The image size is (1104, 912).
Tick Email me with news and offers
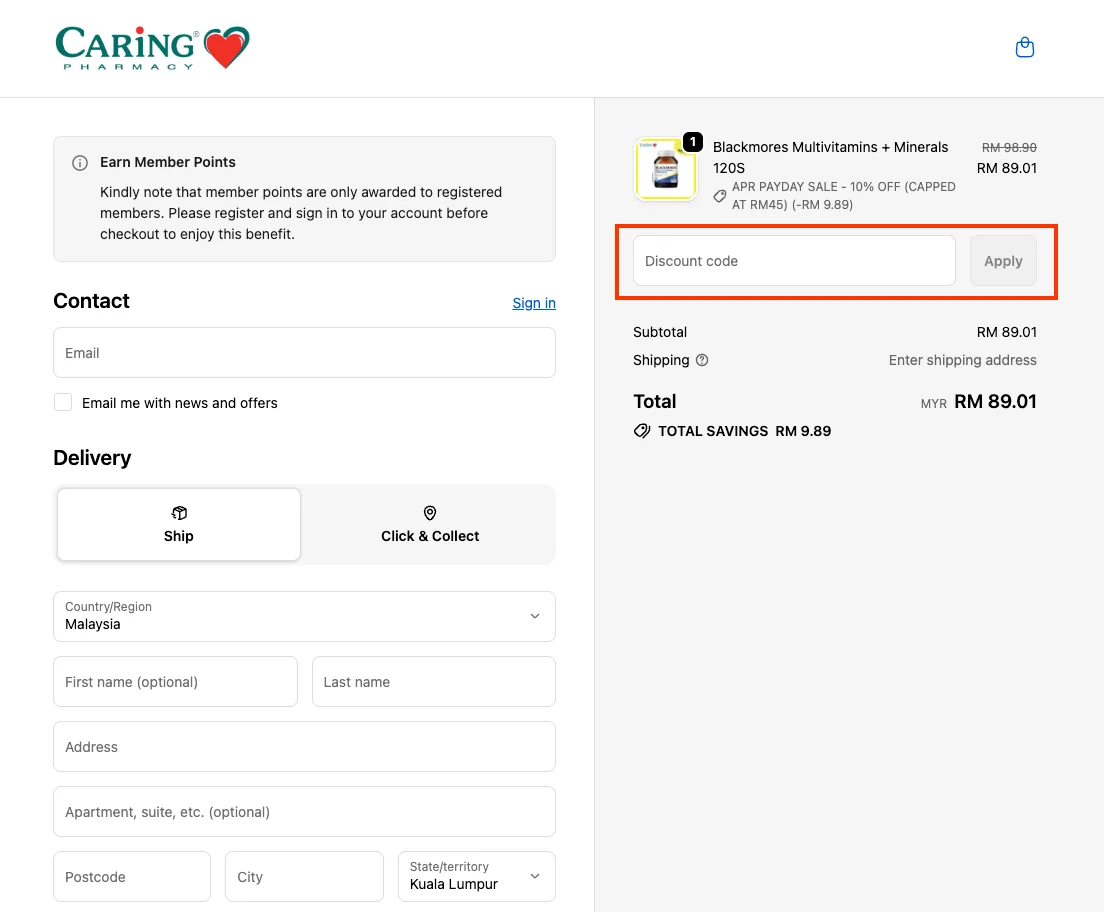pos(63,402)
